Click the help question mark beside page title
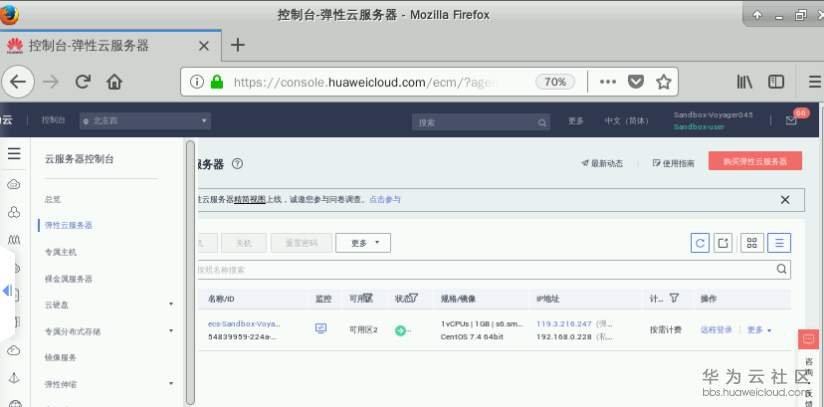This screenshot has height=407, width=824. [x=237, y=164]
